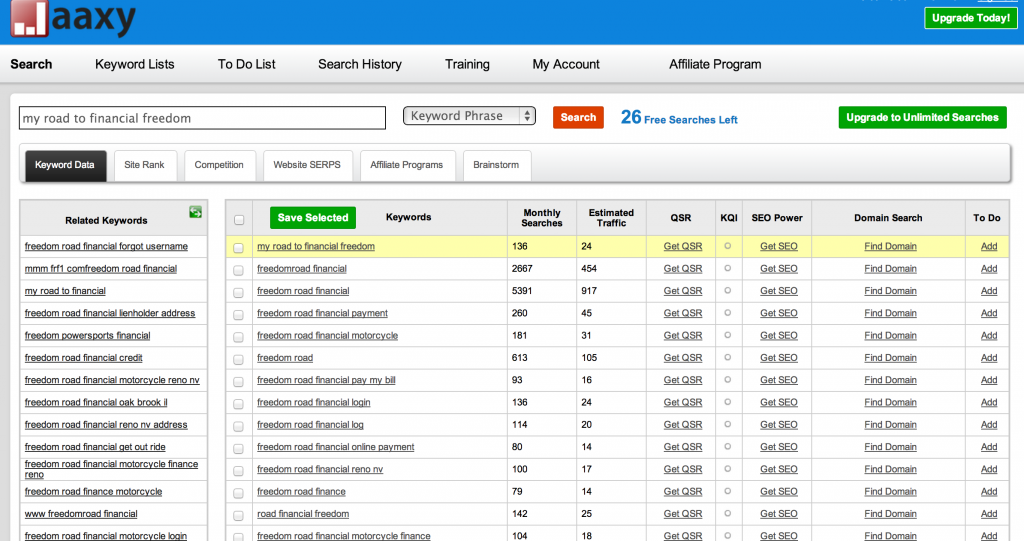1024x541 pixels.
Task: Toggle the select-all checkbox in table header
Action: click(x=238, y=220)
